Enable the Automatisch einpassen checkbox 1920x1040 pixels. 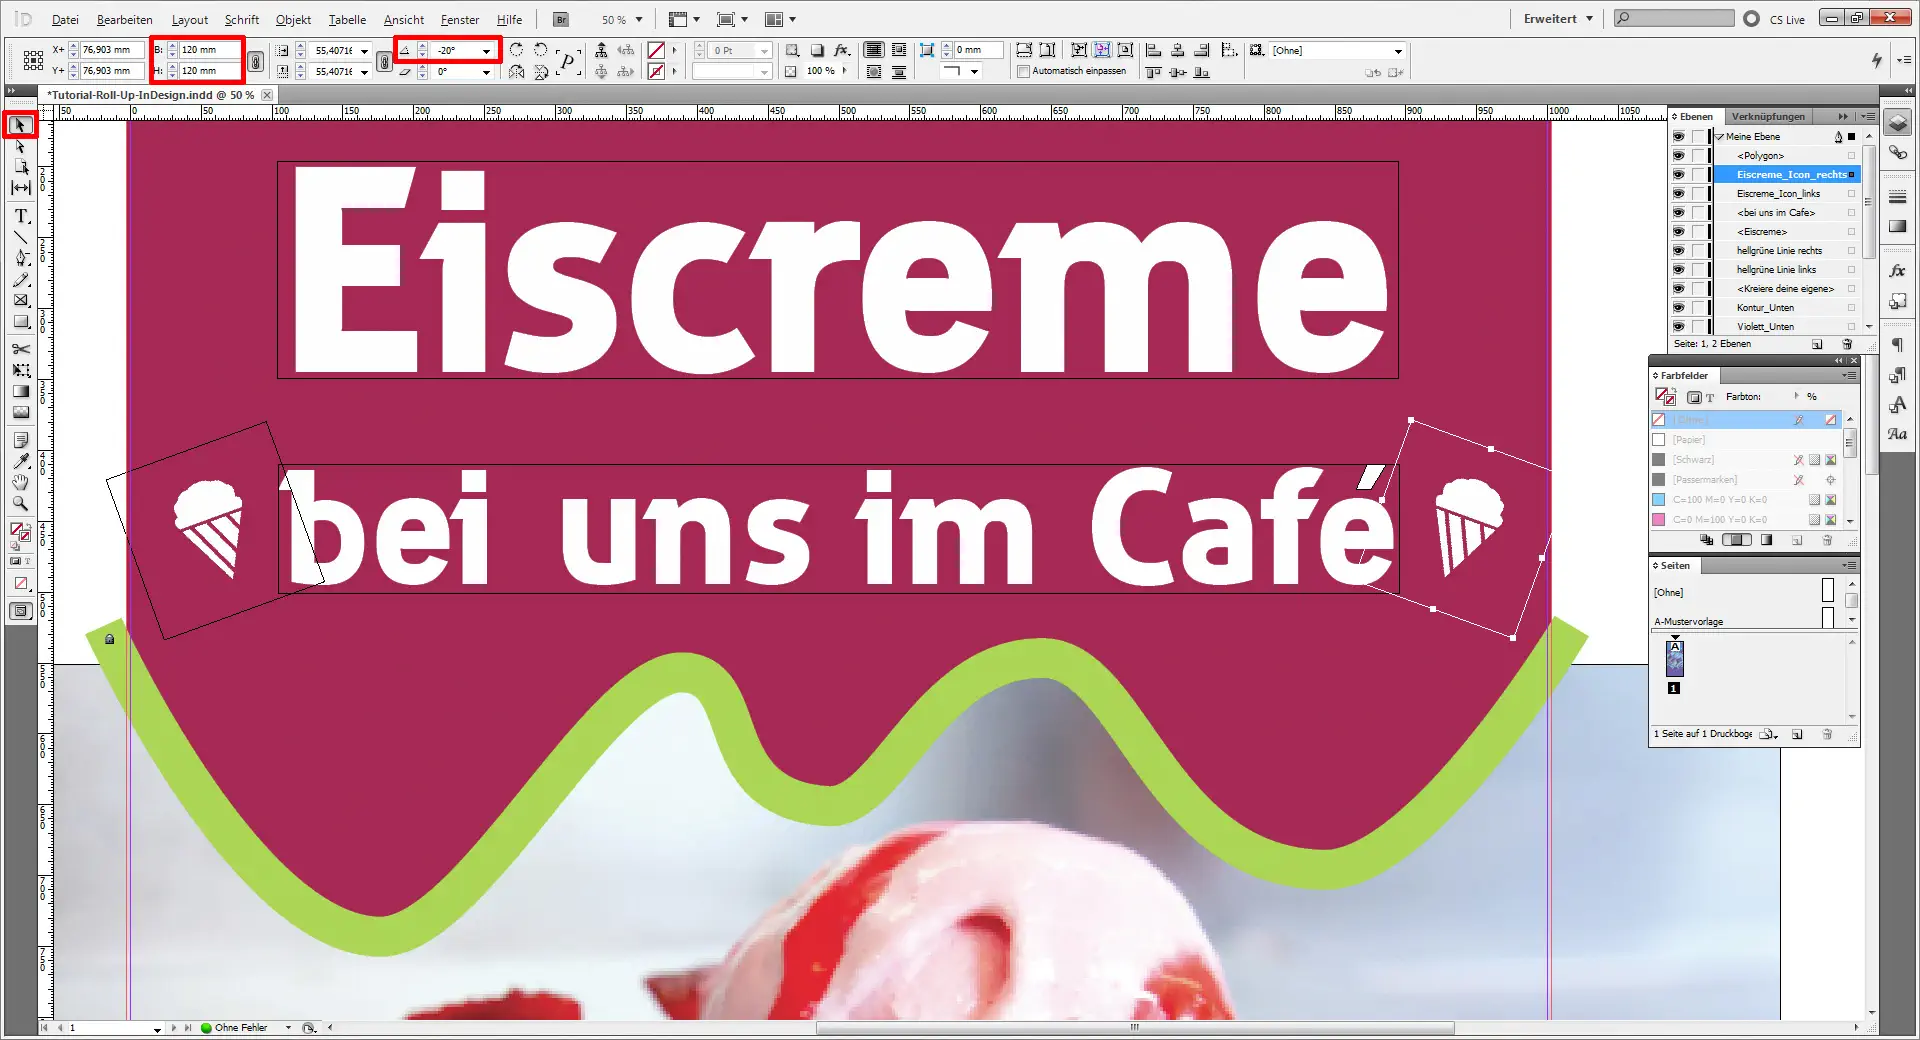pyautogui.click(x=1024, y=70)
